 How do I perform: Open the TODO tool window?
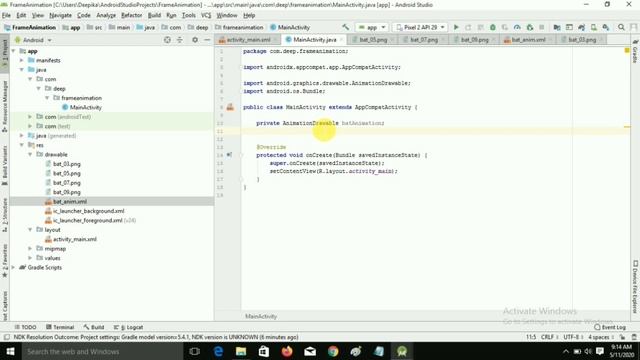pos(25,327)
